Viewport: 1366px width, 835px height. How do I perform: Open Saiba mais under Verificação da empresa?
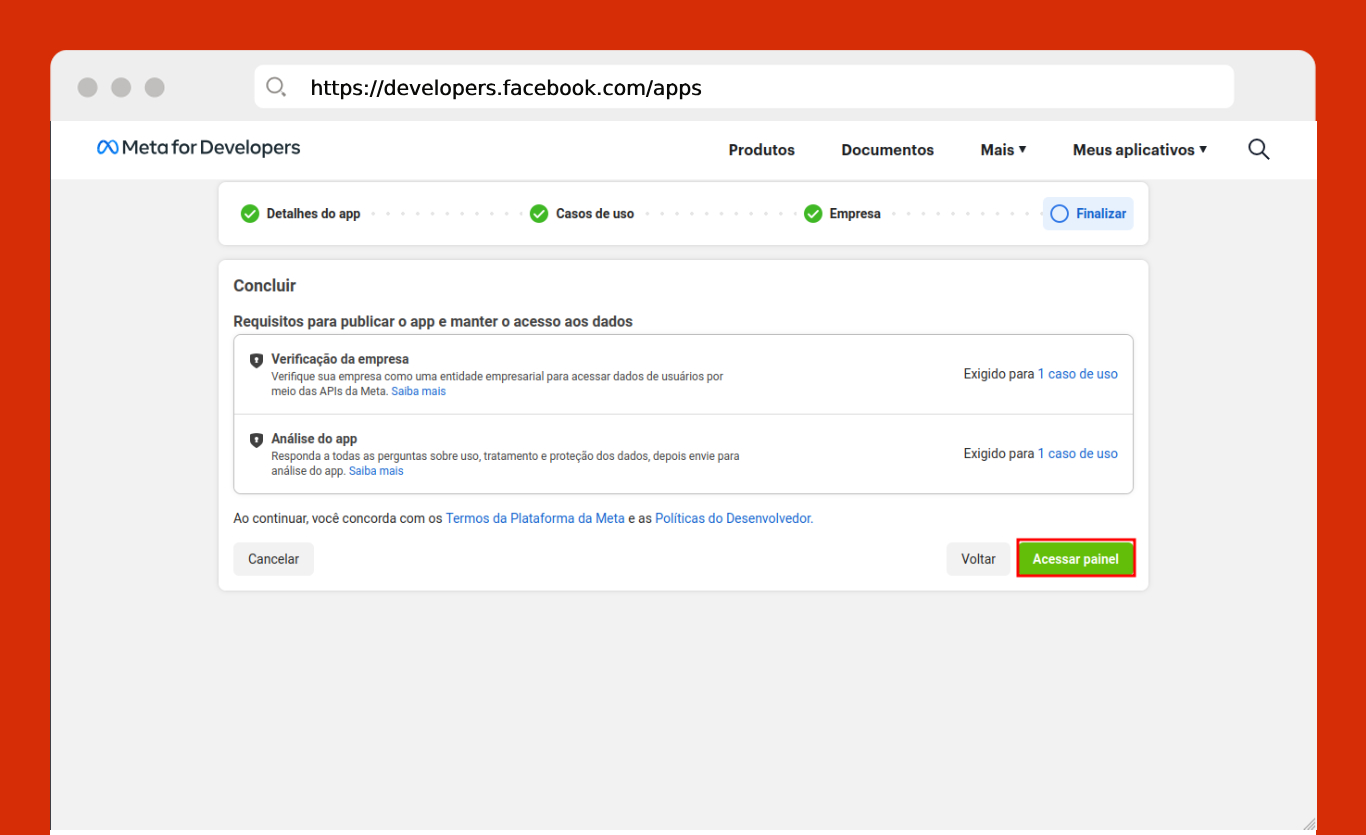pyautogui.click(x=418, y=391)
